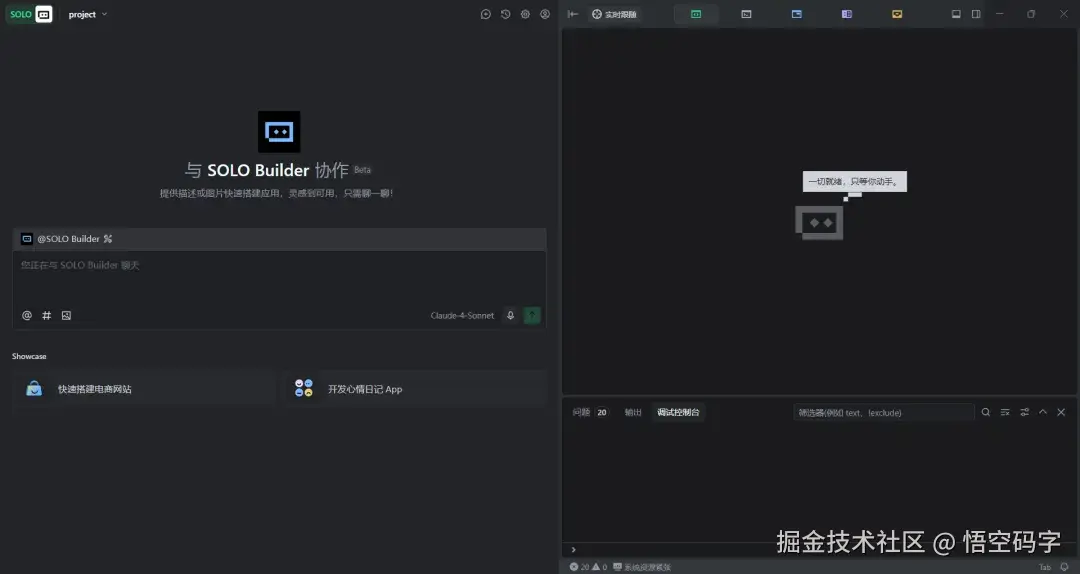
Task: Maximize the bottom panel with the chevron
Action: 1043,412
